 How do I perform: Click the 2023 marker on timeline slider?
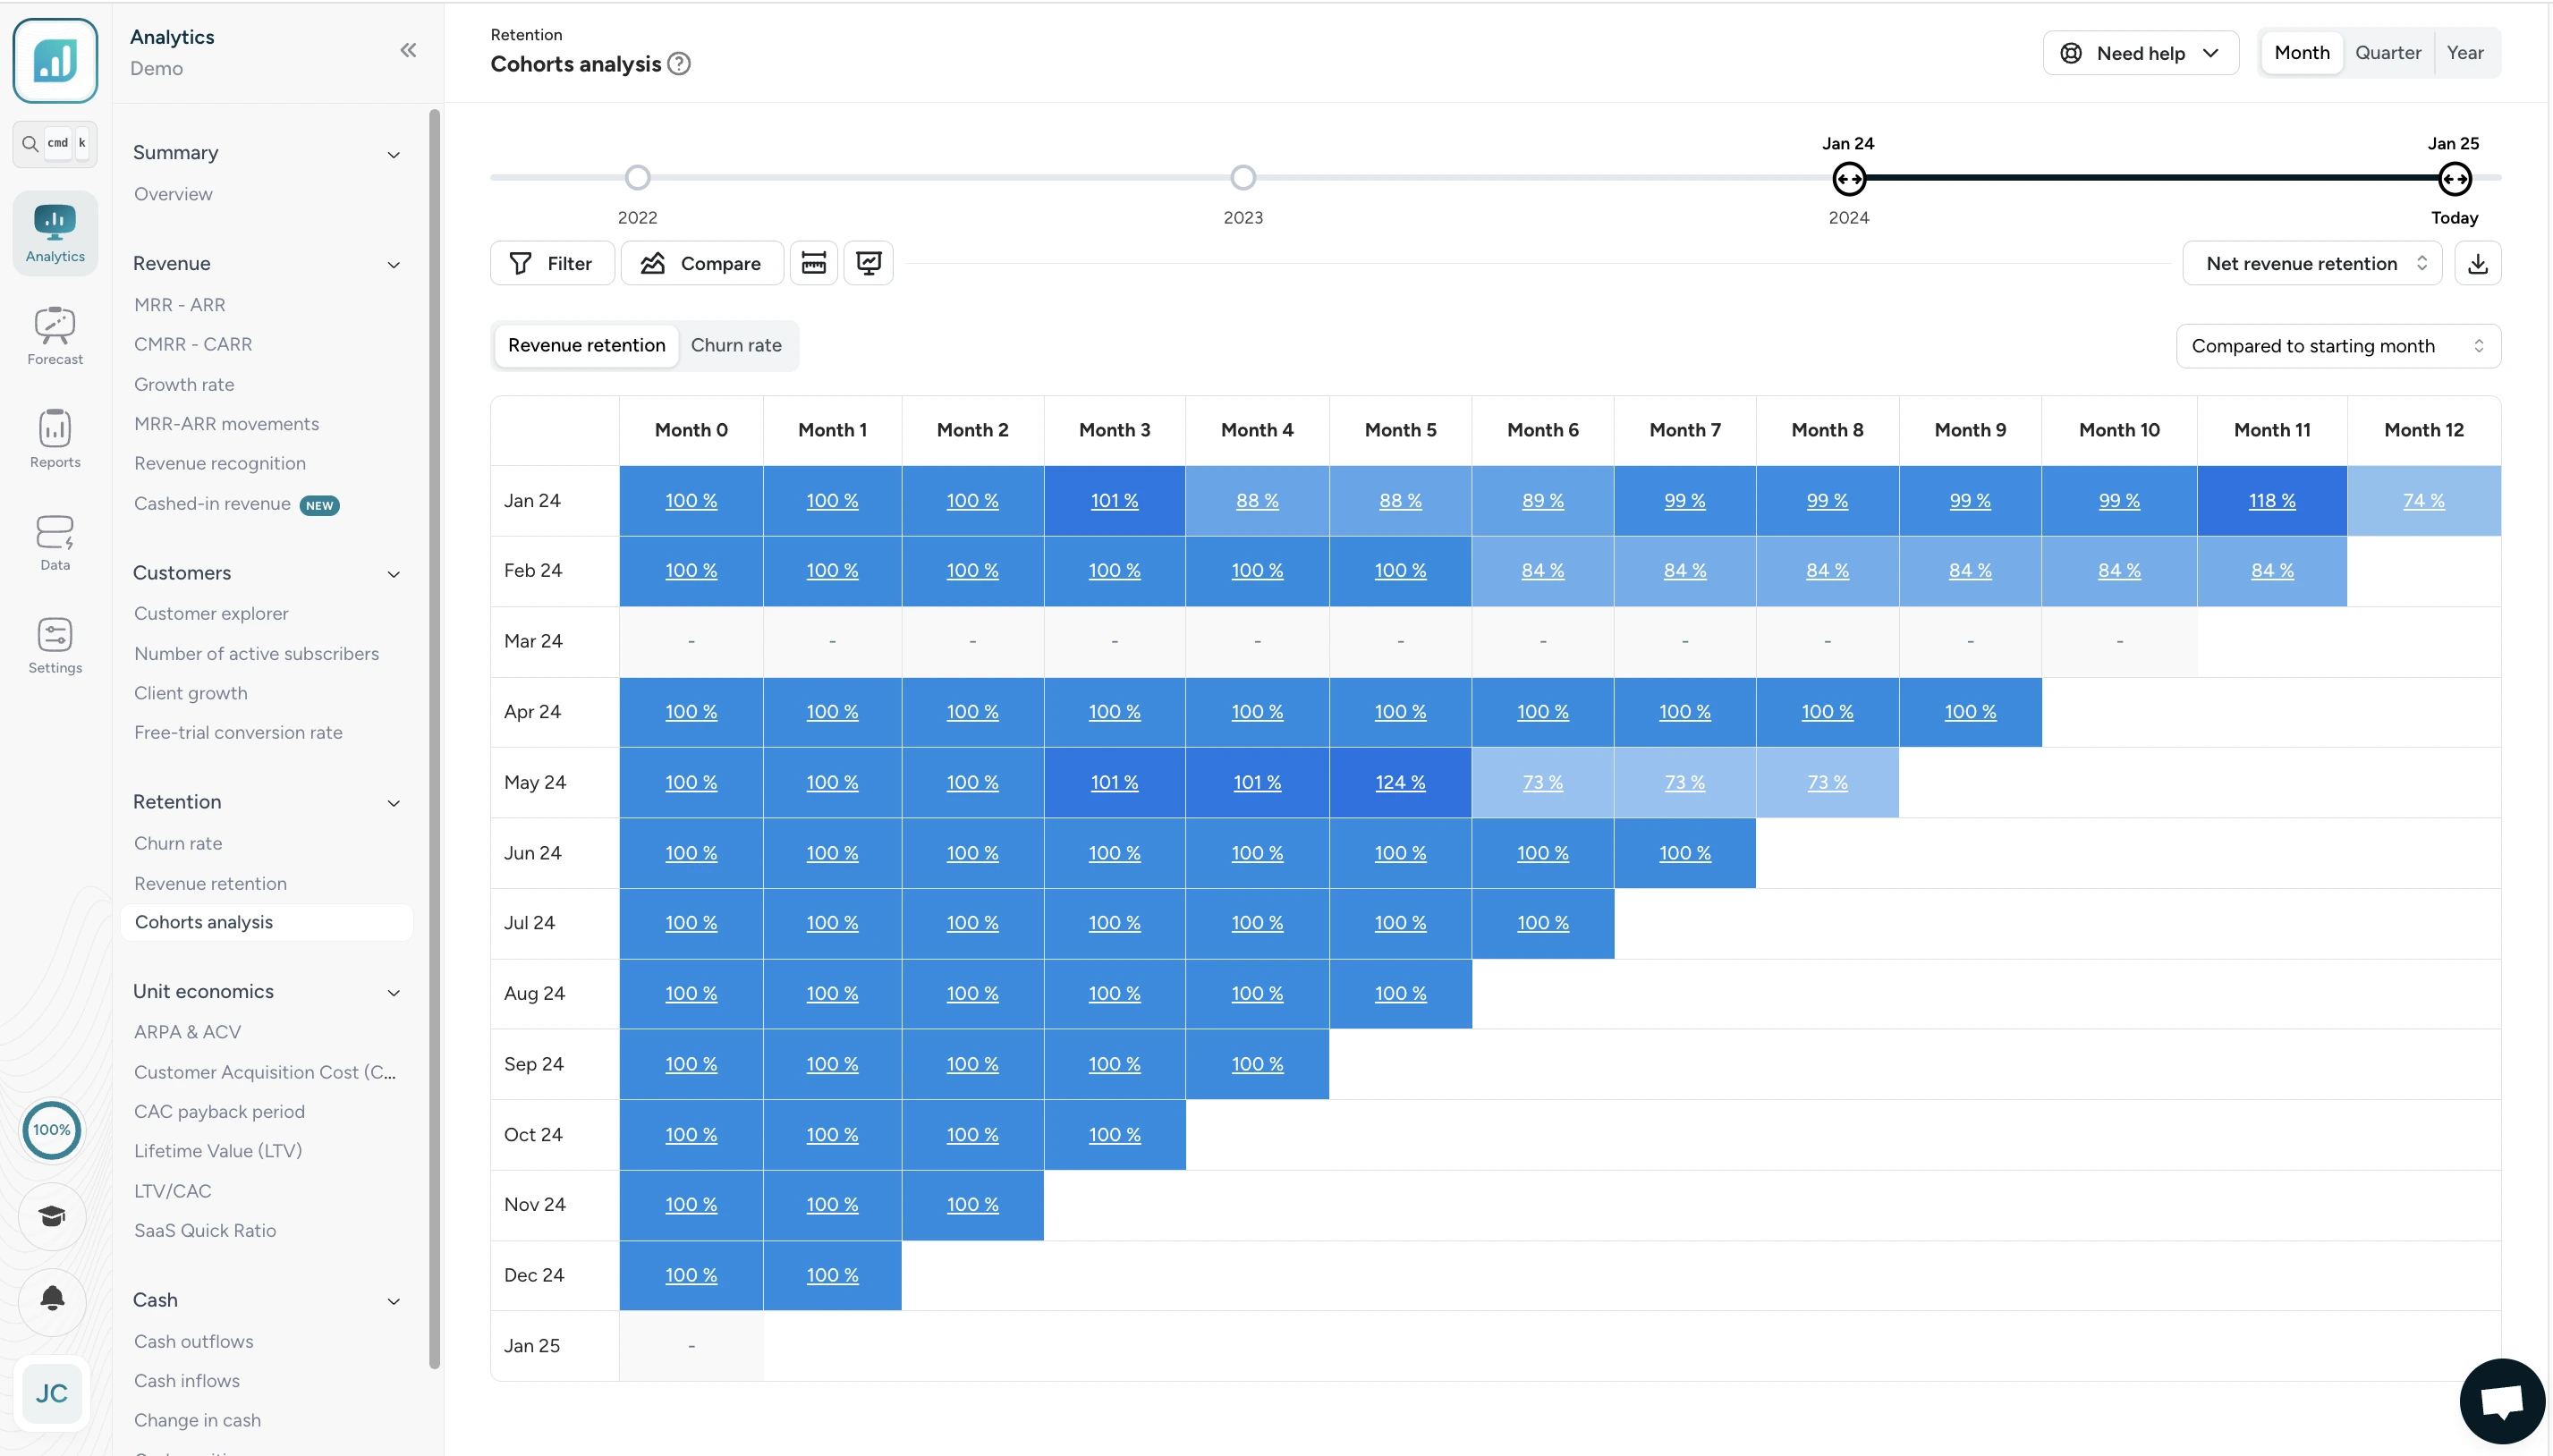pos(1243,178)
